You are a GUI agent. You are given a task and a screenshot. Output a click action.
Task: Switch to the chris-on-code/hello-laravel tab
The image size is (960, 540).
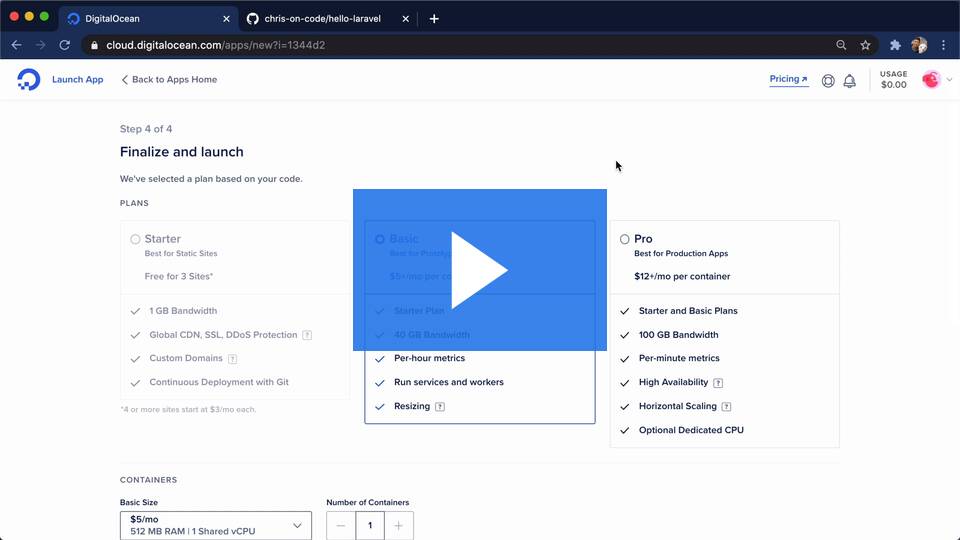[326, 19]
